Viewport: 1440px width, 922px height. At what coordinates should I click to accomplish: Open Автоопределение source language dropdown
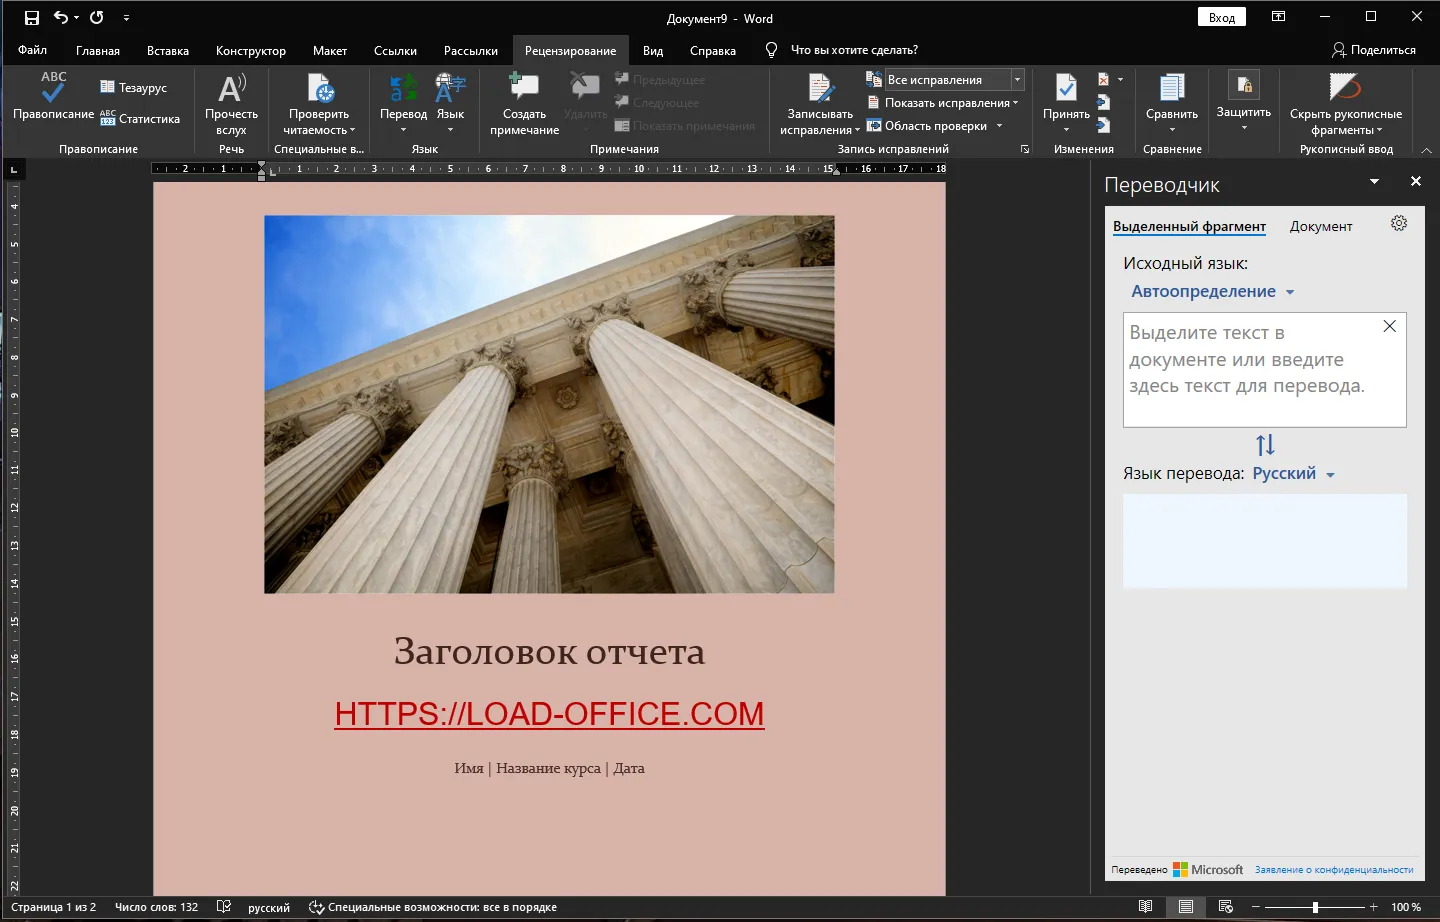point(1213,292)
